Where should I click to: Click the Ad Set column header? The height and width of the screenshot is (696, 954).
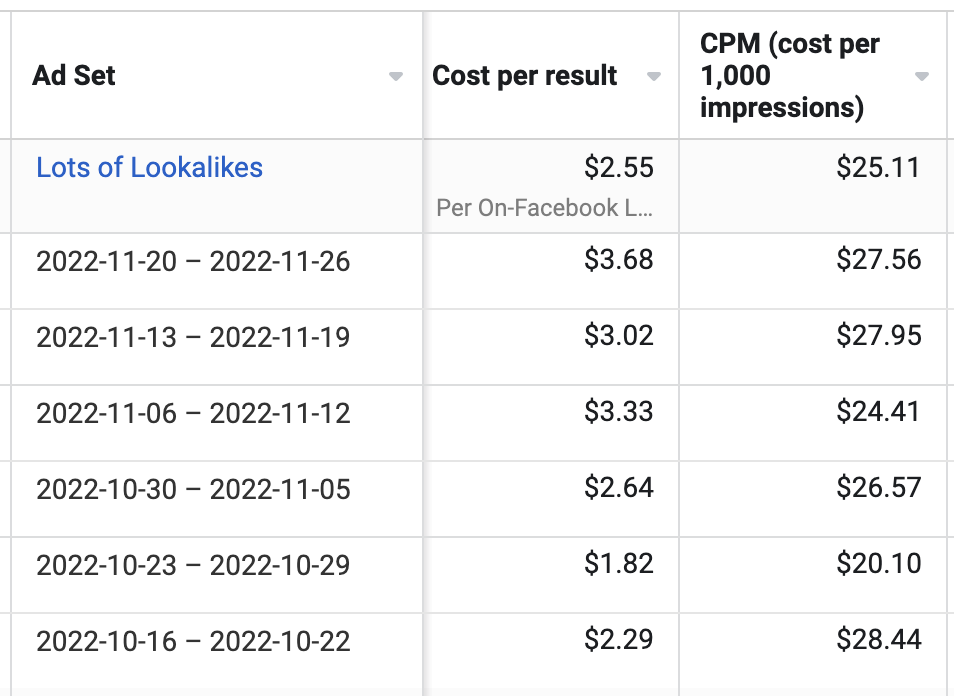74,75
